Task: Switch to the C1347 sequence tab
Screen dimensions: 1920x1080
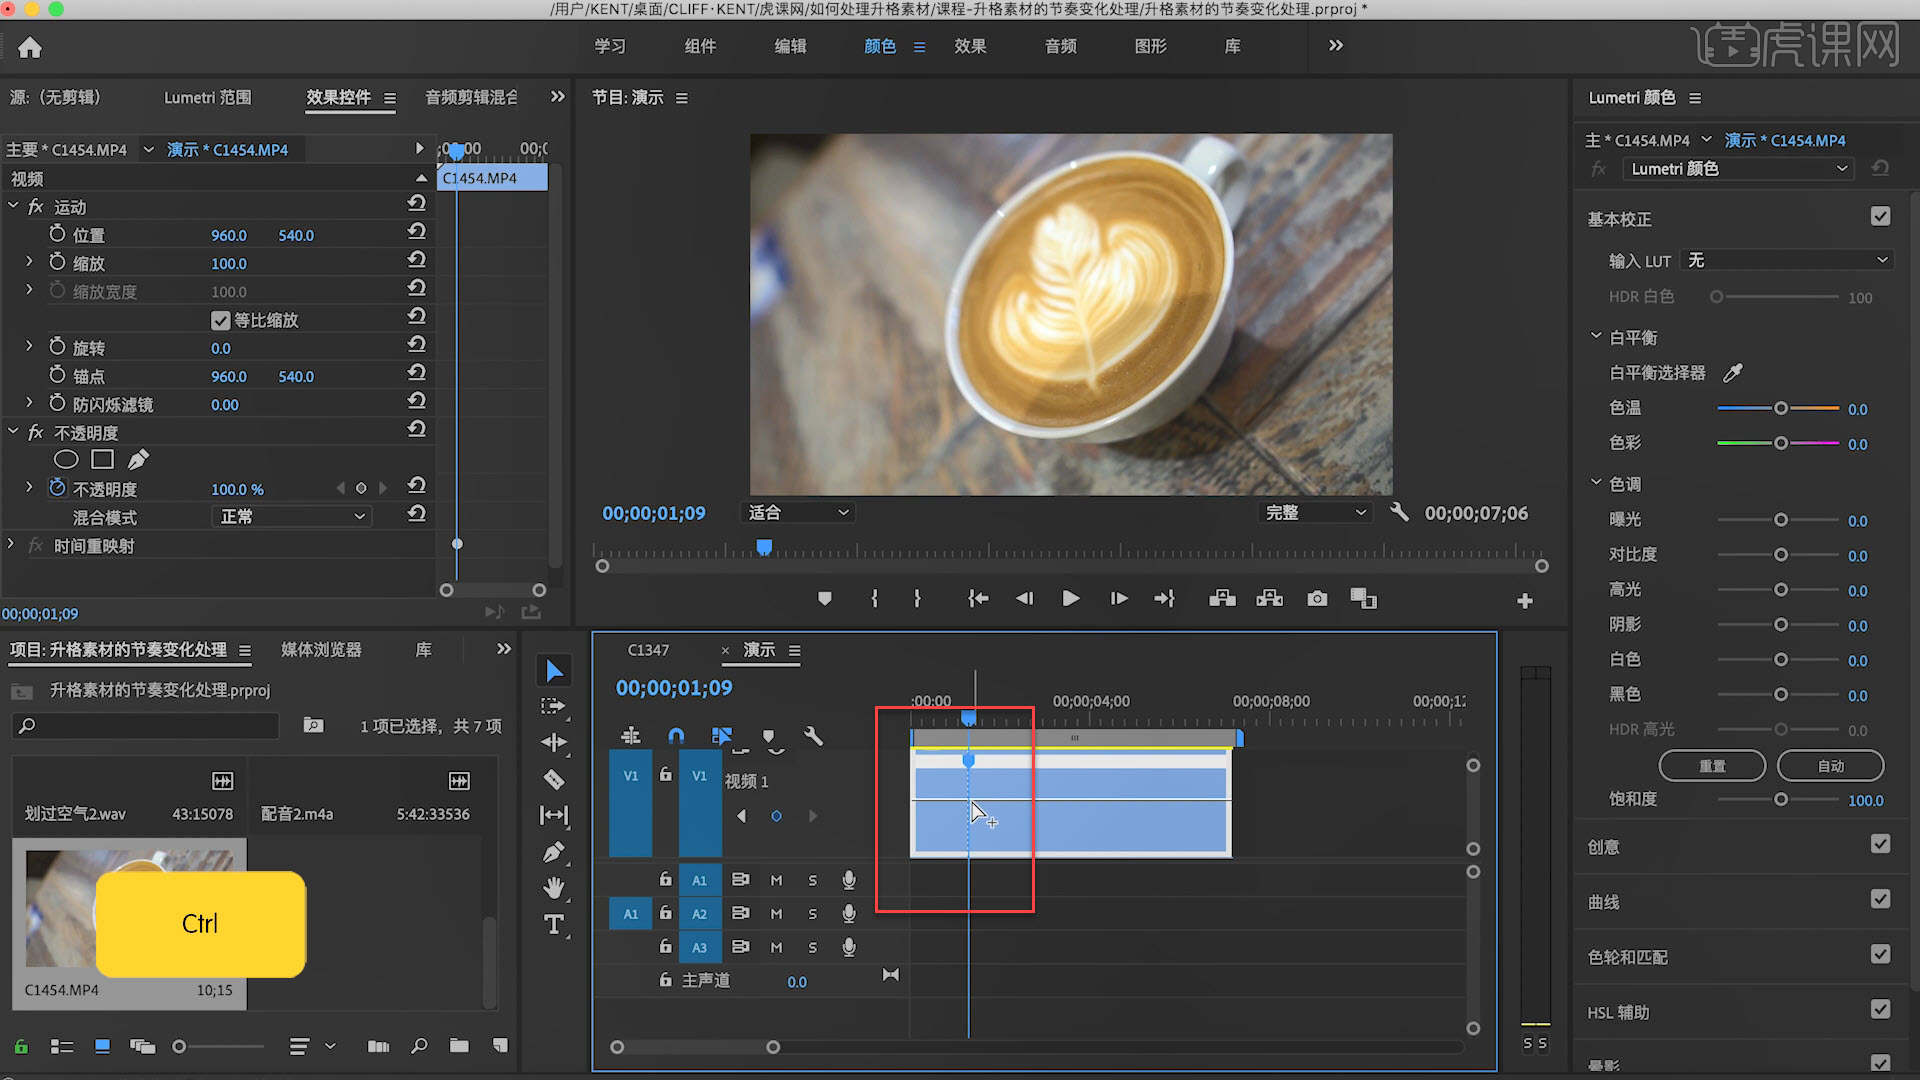Action: point(648,650)
